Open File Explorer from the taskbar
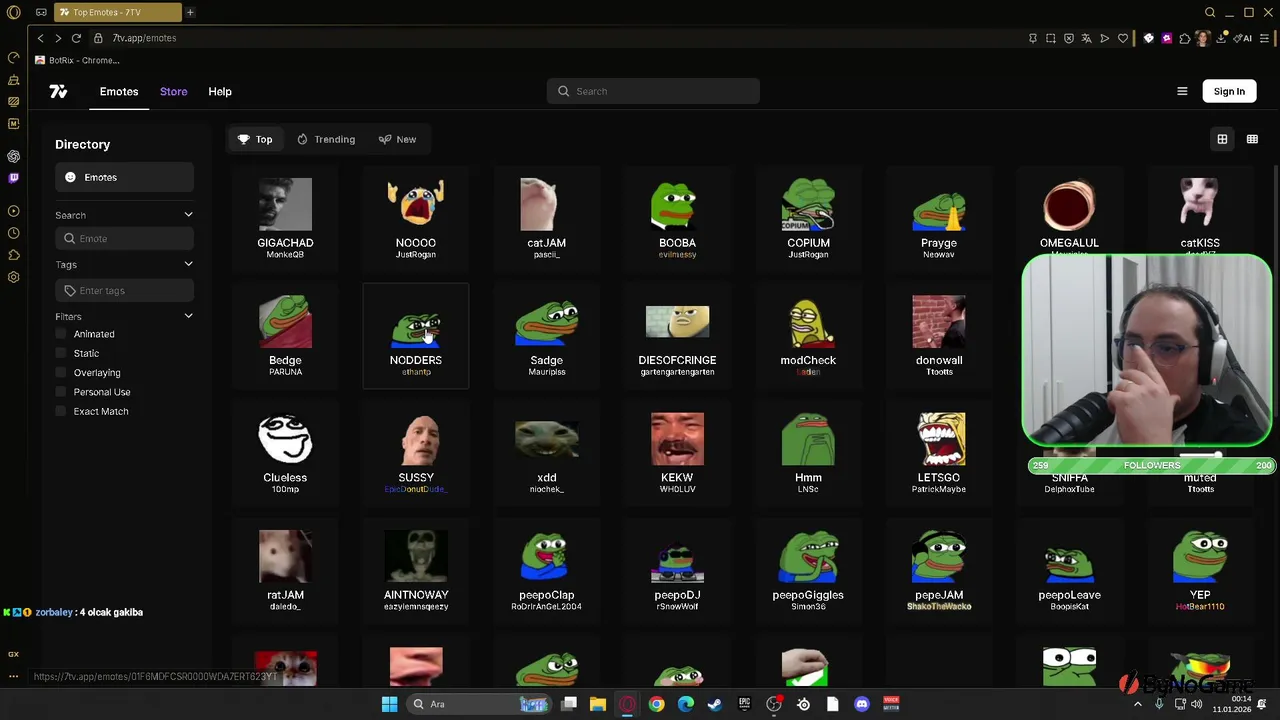Image resolution: width=1280 pixels, height=720 pixels. click(x=597, y=704)
